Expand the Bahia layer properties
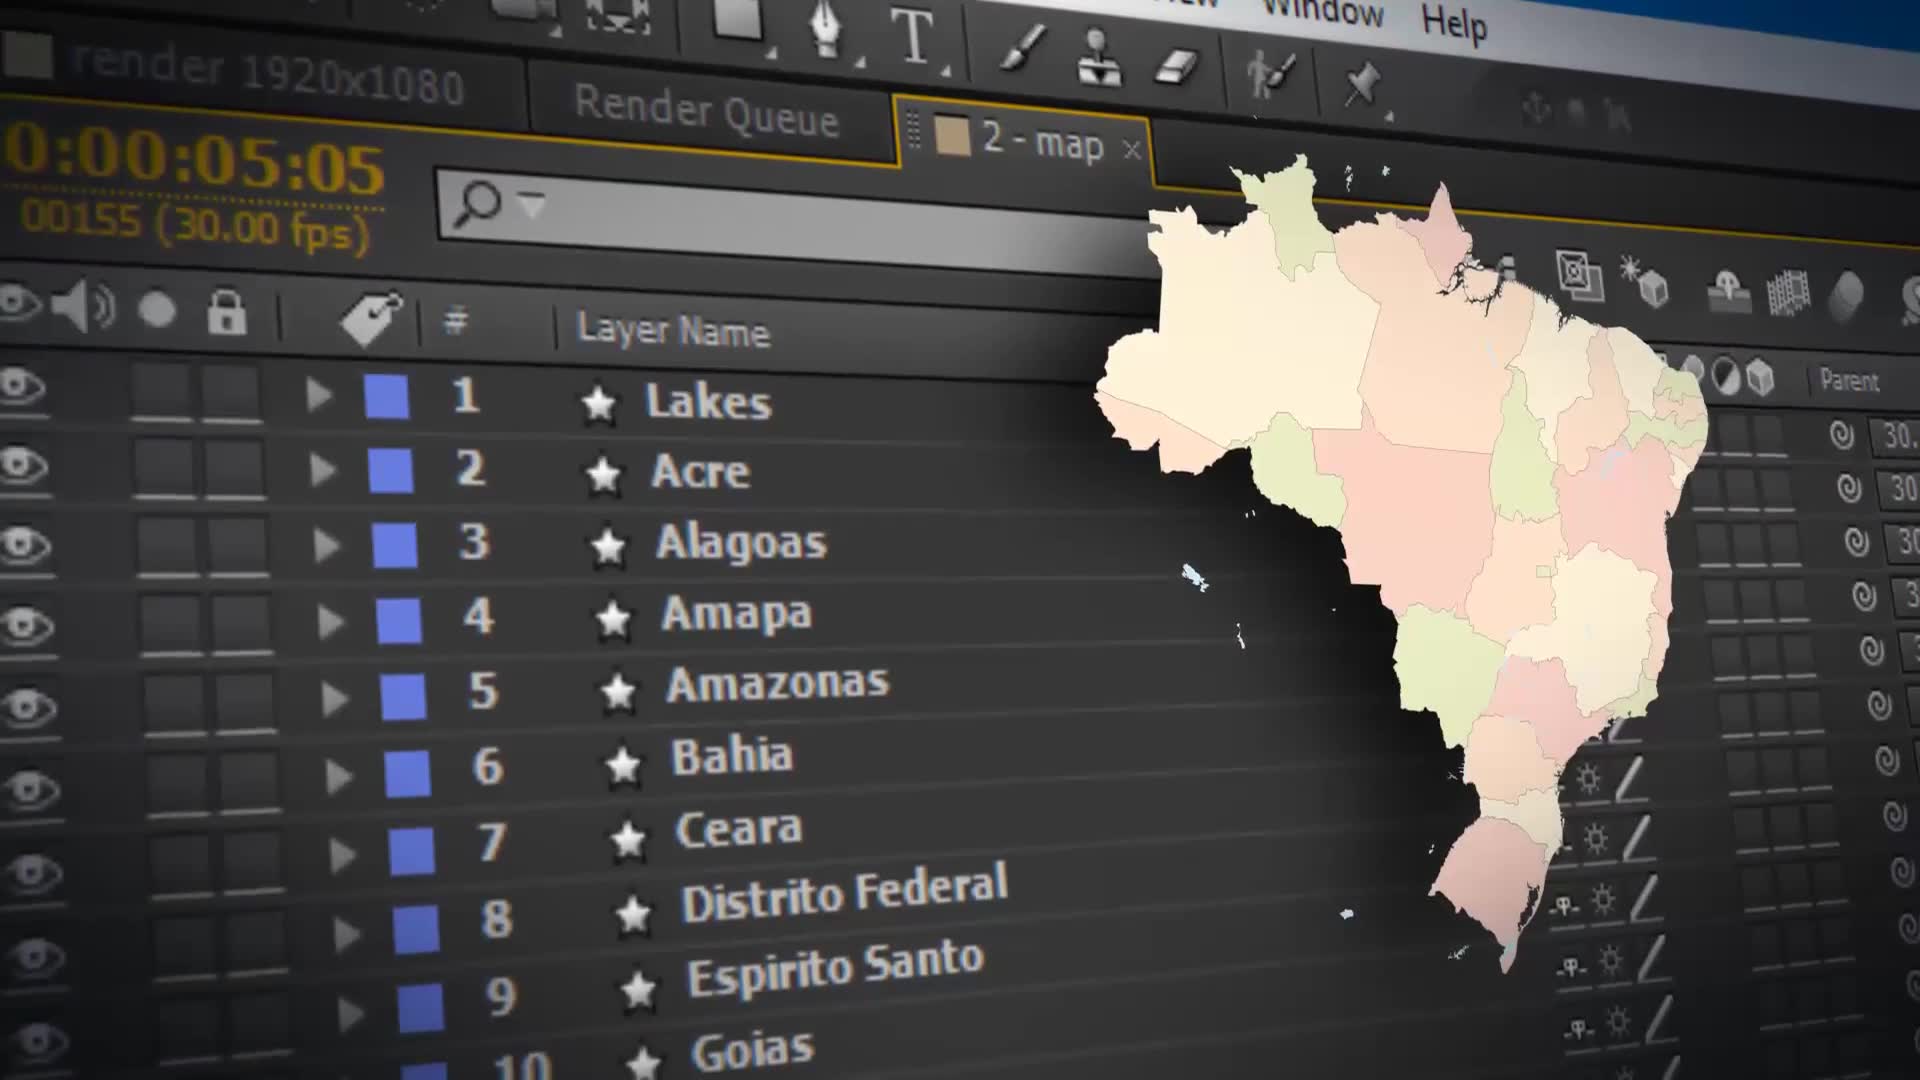This screenshot has height=1080, width=1920. tap(338, 777)
